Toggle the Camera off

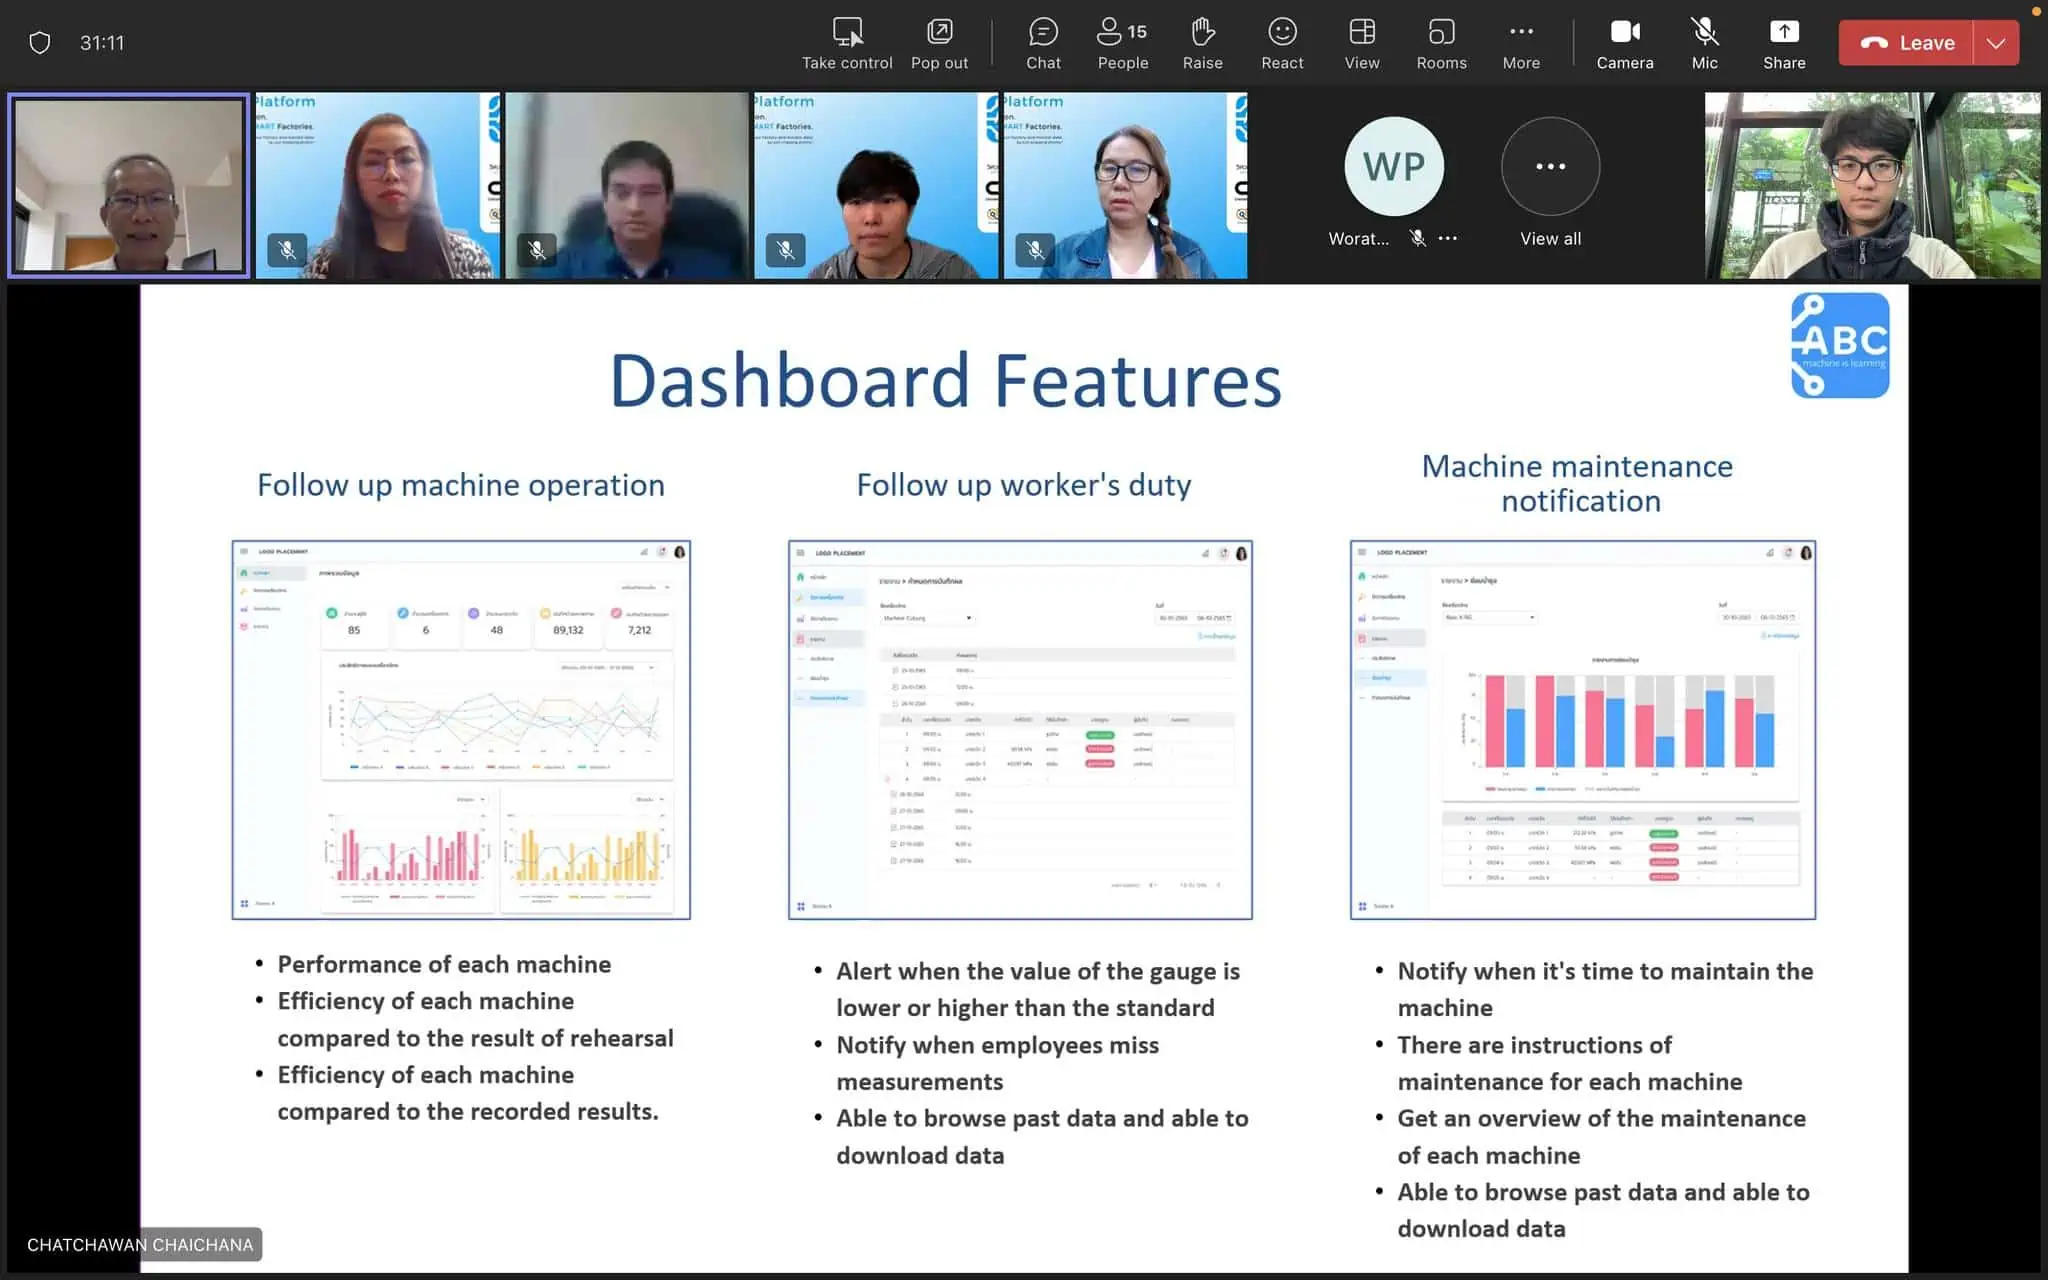[x=1625, y=41]
